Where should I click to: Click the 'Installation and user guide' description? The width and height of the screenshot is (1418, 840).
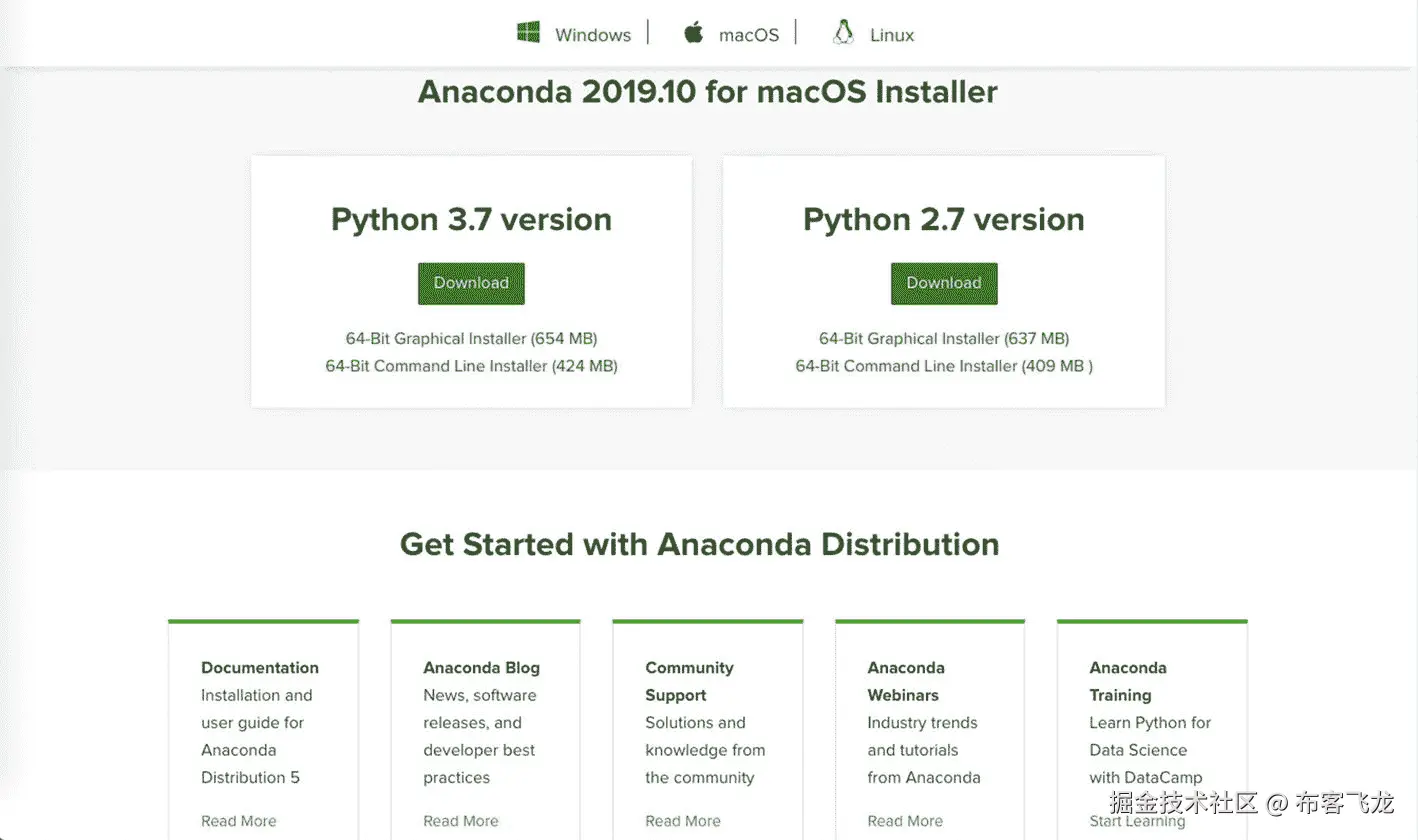pyautogui.click(x=257, y=736)
